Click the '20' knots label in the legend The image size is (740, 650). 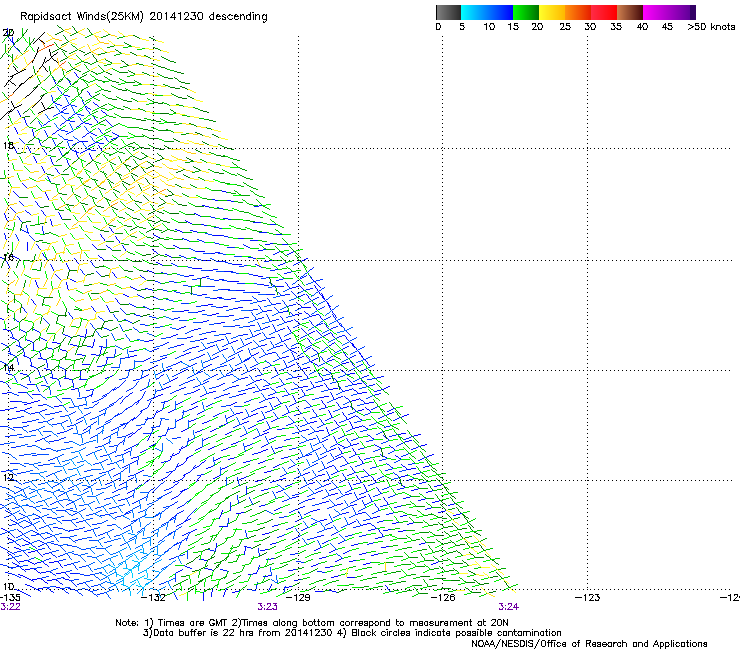537,27
